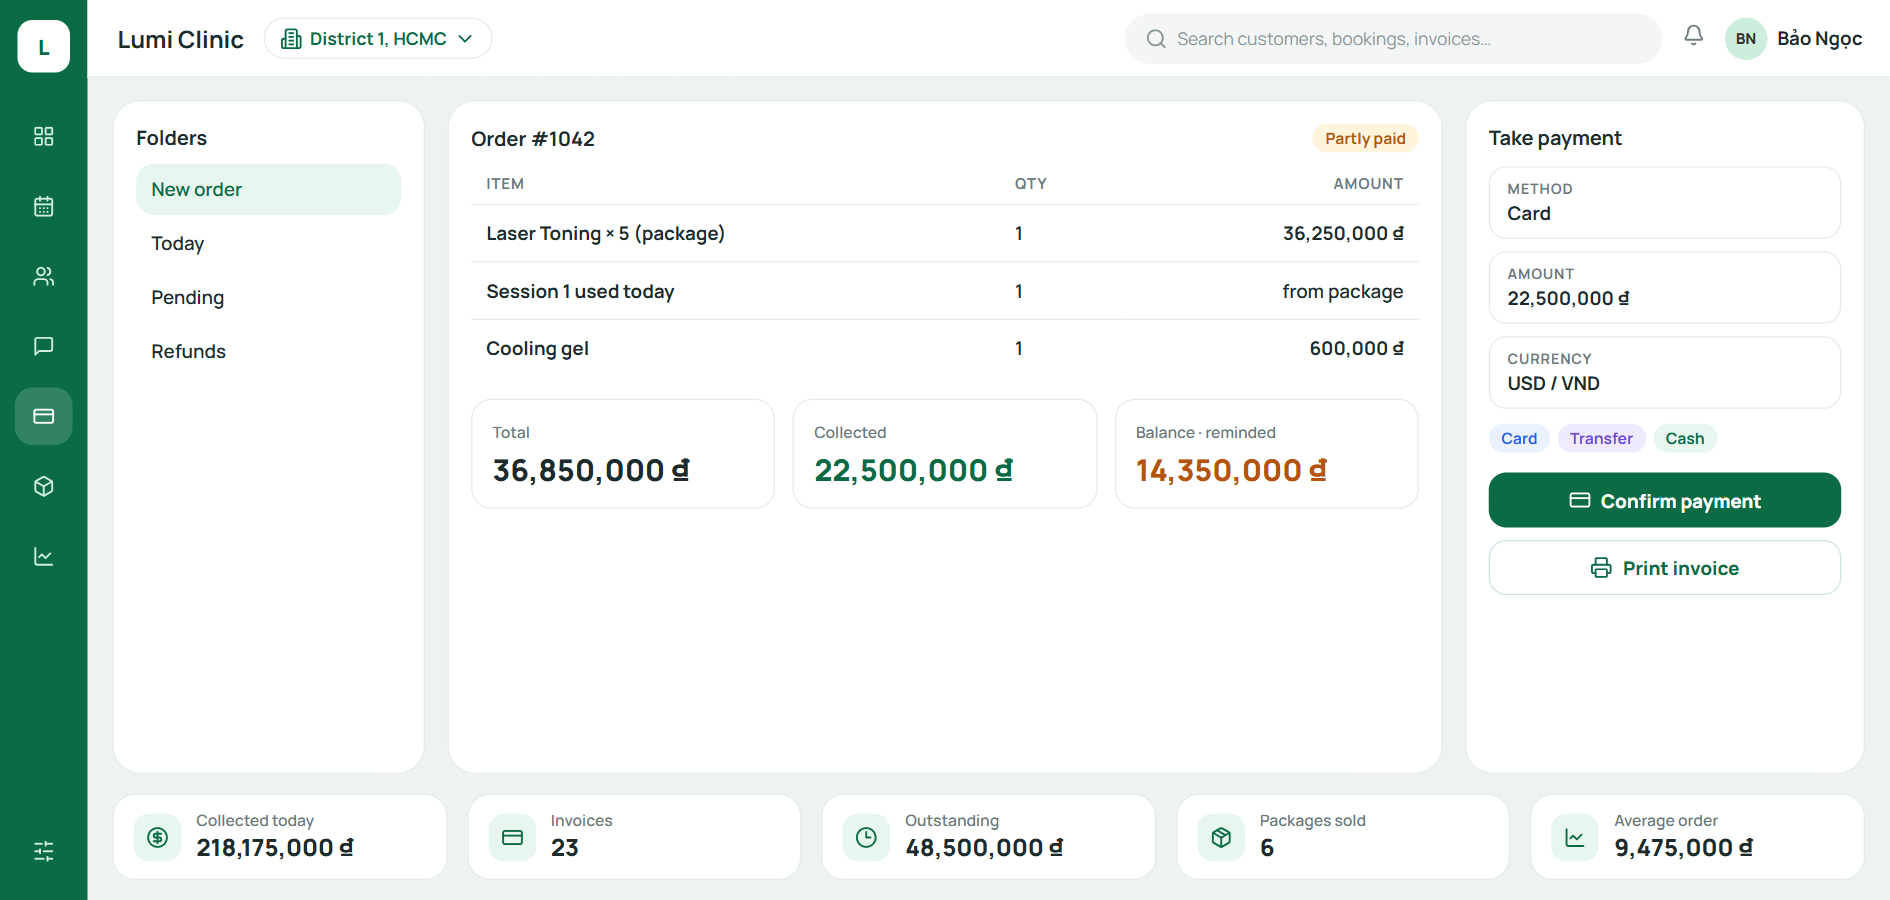
Task: Select the payments card icon in sidebar
Action: coord(43,416)
